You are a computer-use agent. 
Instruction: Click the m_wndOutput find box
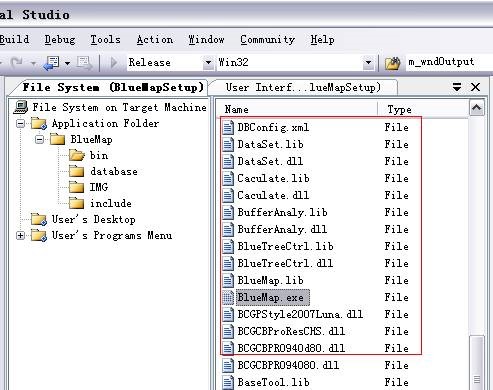click(x=449, y=62)
